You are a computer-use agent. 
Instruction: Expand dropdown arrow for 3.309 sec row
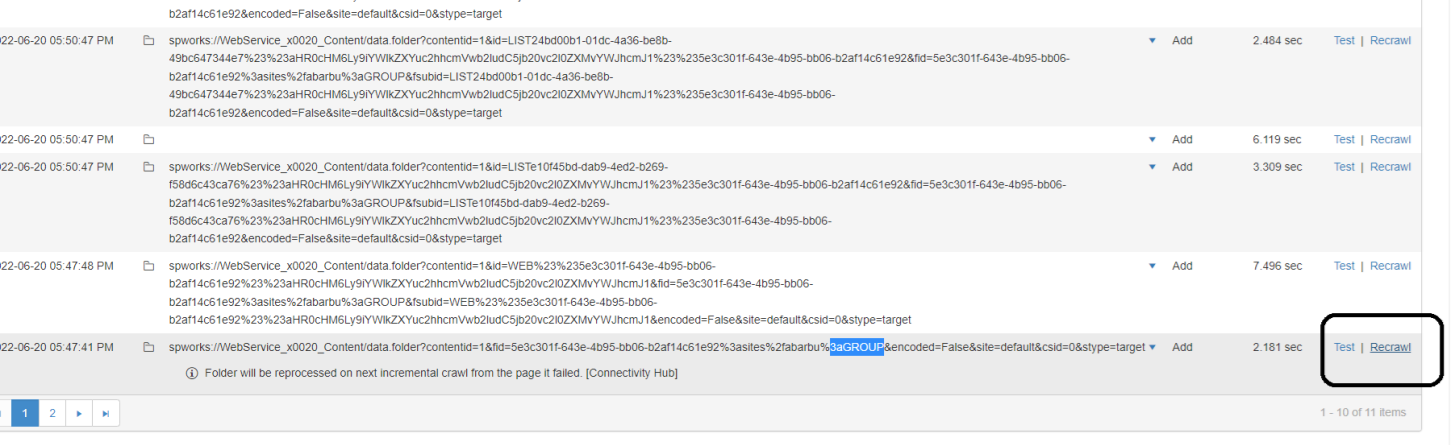tap(1152, 167)
